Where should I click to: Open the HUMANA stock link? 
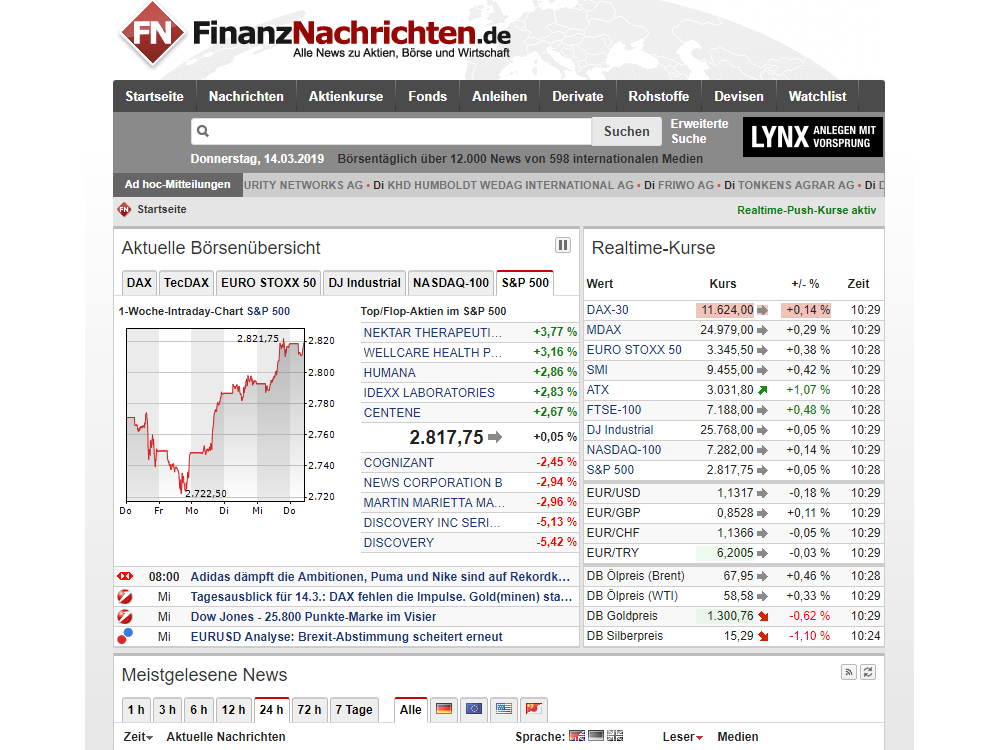point(390,372)
